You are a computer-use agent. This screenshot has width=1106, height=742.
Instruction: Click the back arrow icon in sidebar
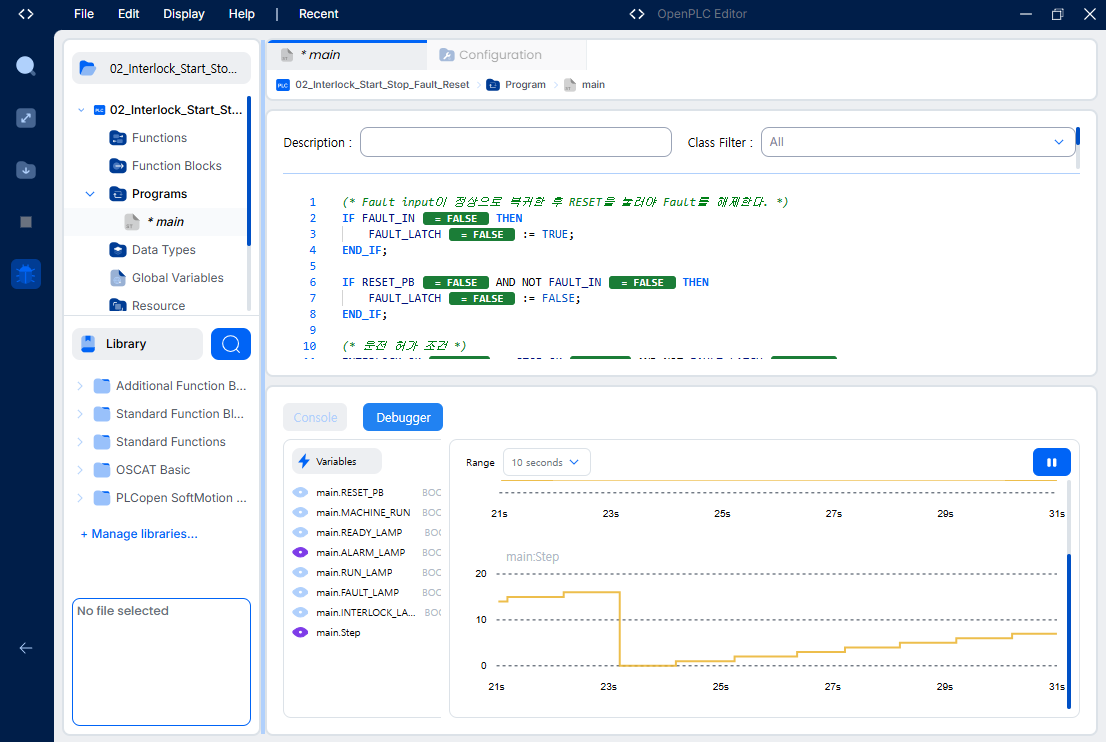[26, 647]
